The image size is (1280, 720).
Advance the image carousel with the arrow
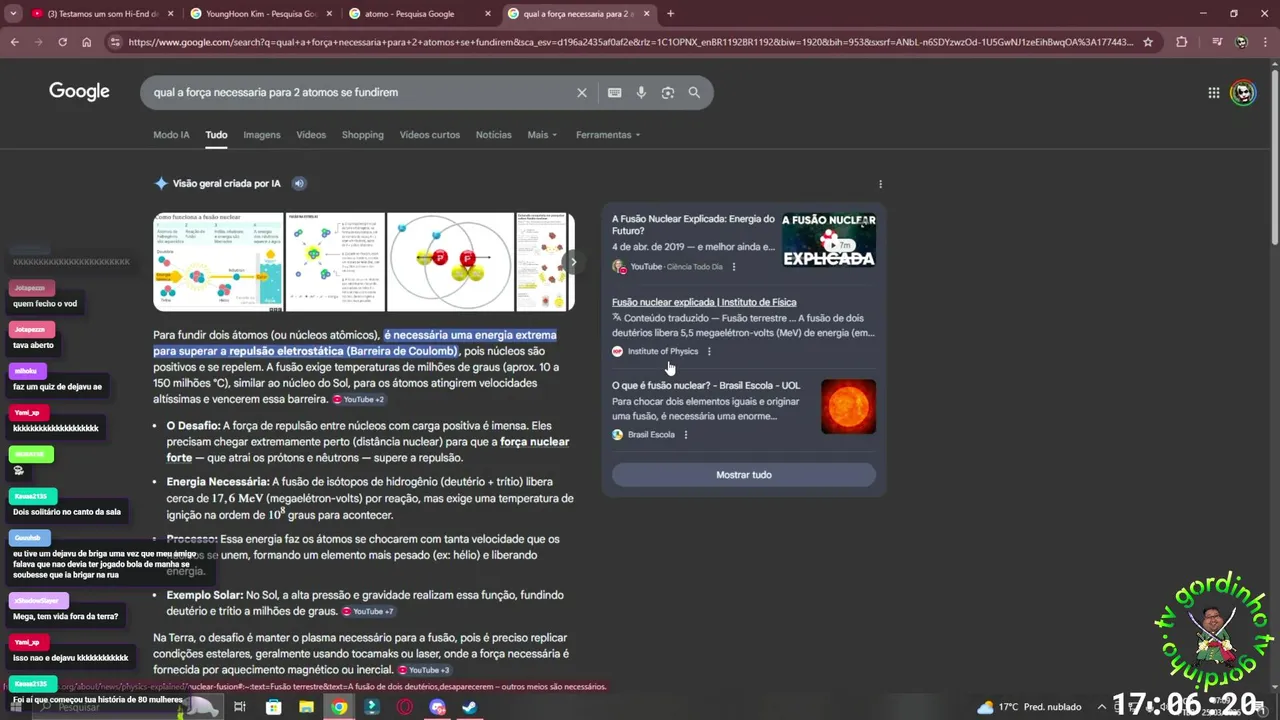[x=573, y=262]
